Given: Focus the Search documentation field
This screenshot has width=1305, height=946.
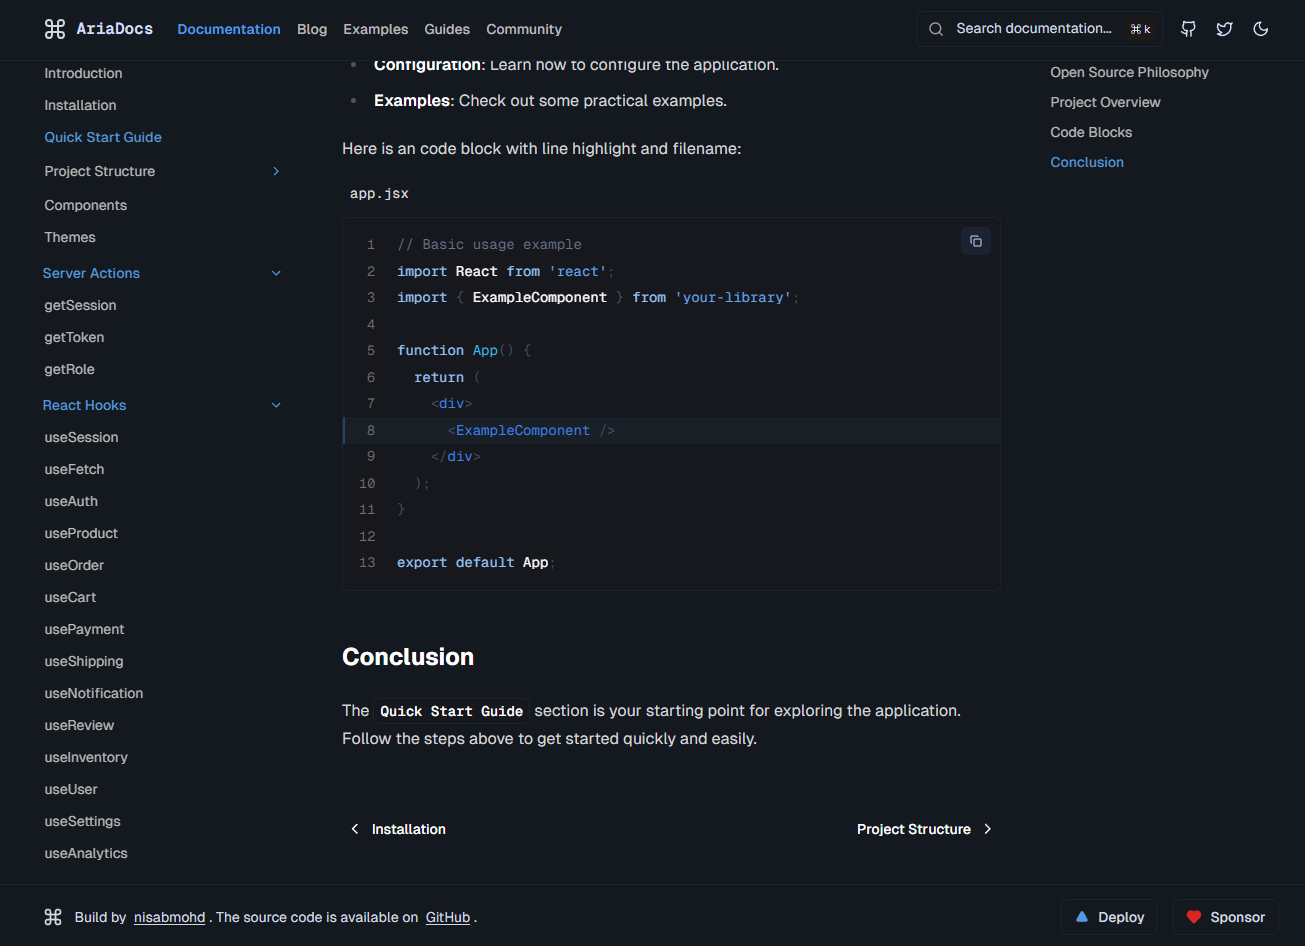Looking at the screenshot, I should click(x=1033, y=29).
